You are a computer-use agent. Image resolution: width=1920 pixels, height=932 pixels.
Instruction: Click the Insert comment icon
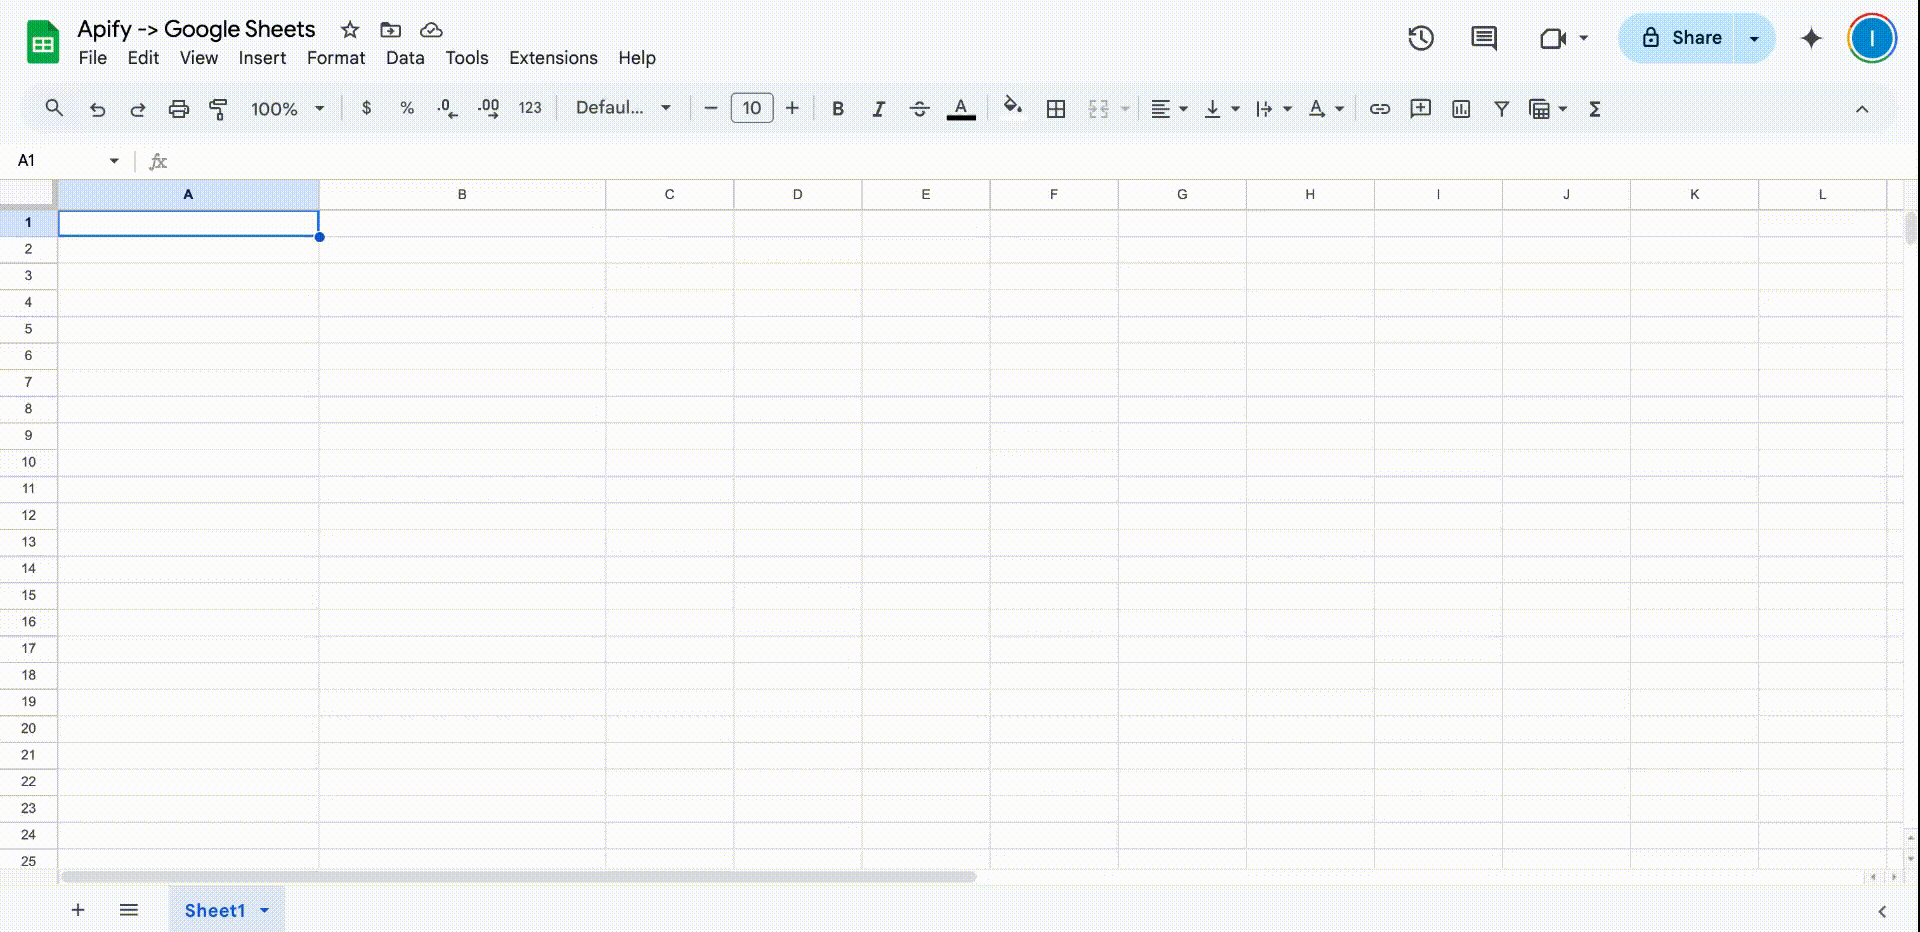1420,109
